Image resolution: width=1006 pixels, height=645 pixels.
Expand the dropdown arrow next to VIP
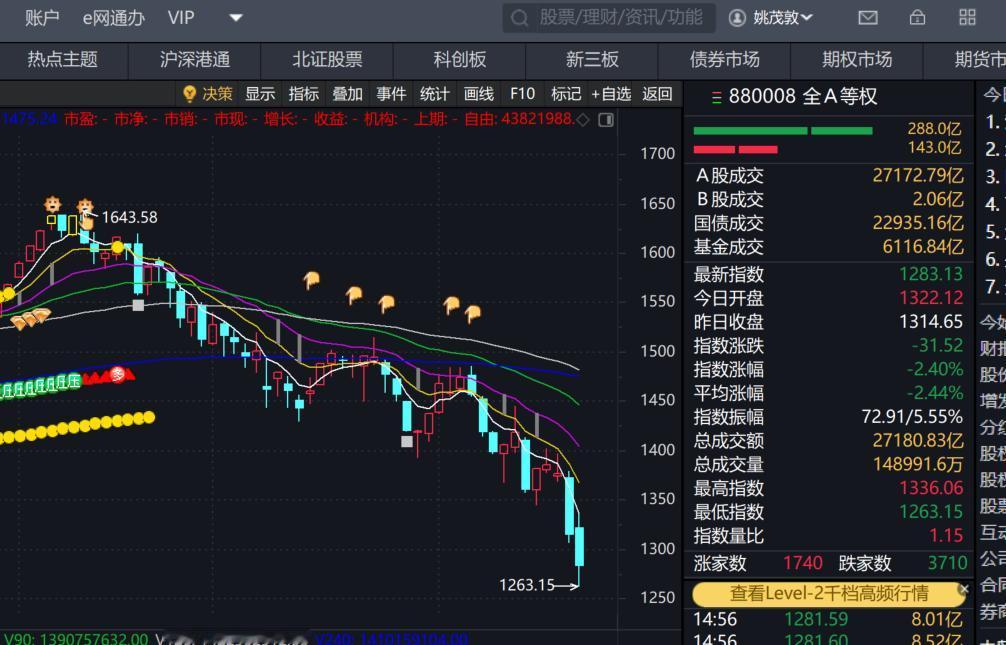point(235,18)
